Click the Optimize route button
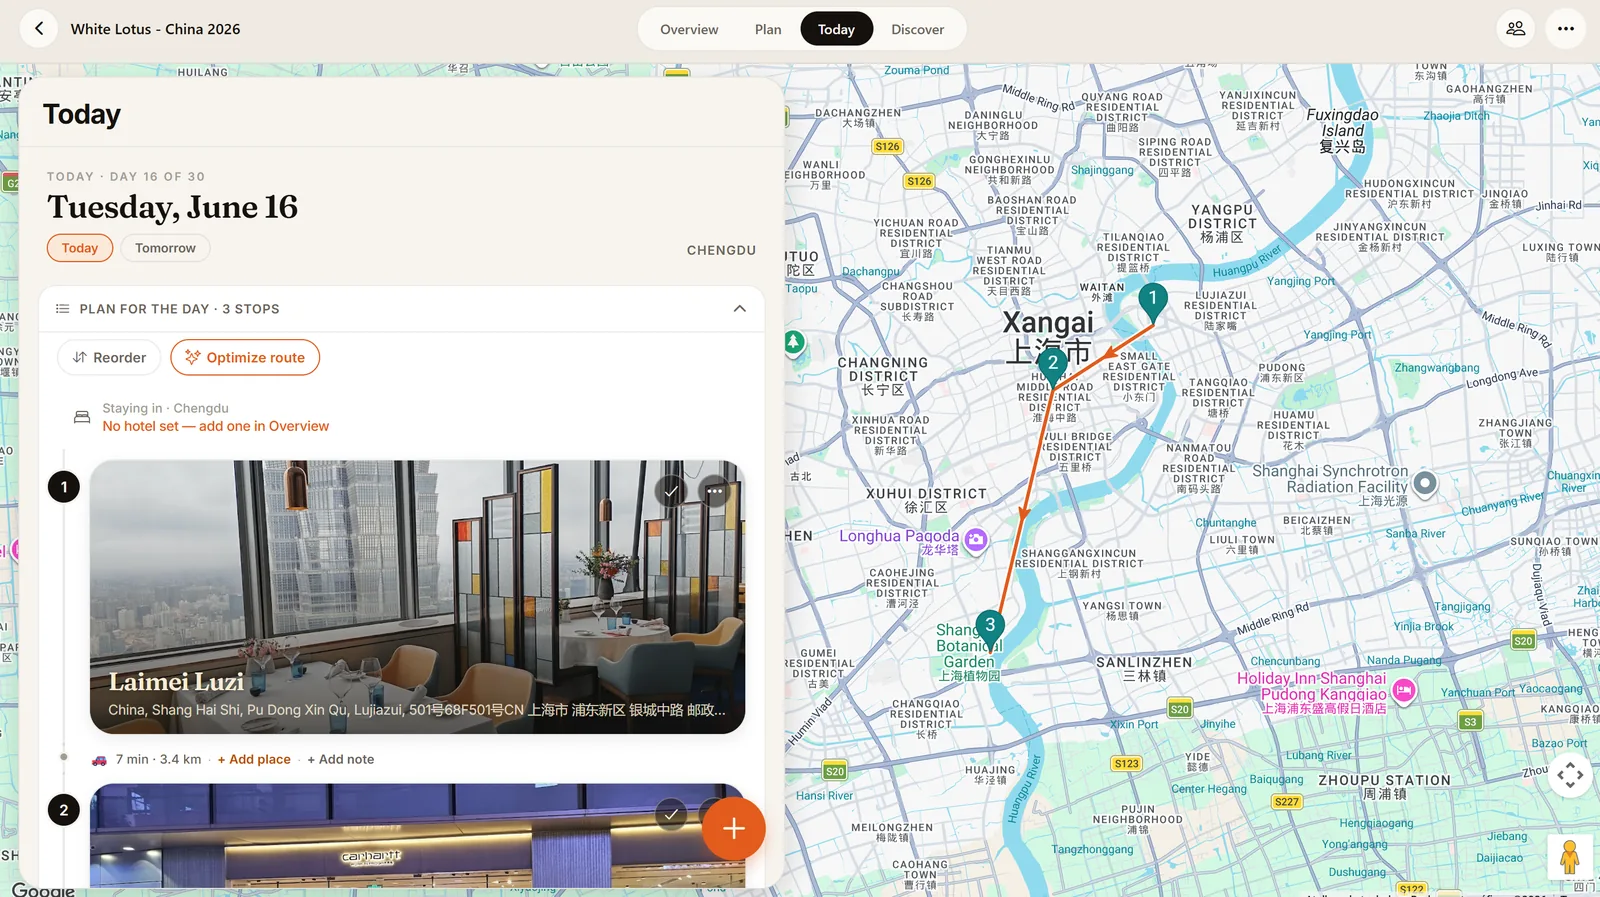 coord(245,357)
